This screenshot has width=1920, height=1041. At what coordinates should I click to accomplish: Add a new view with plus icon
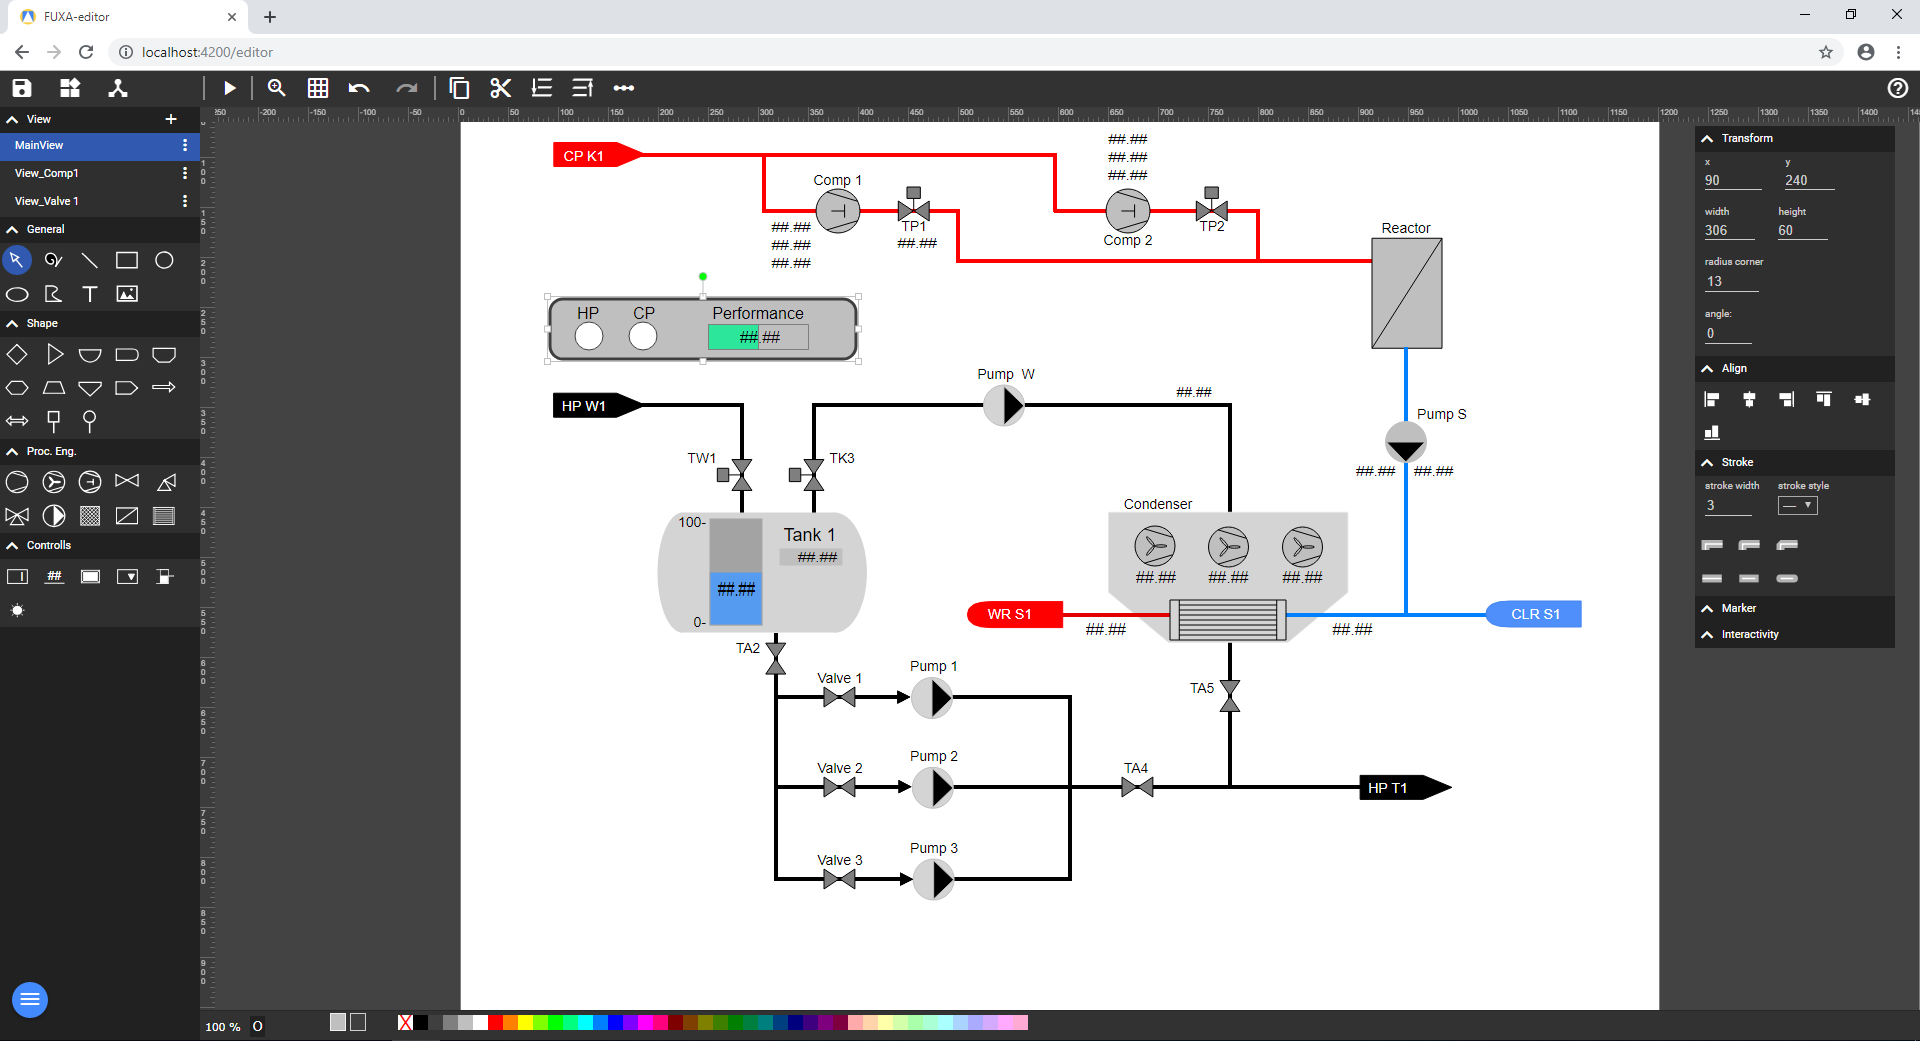click(171, 119)
